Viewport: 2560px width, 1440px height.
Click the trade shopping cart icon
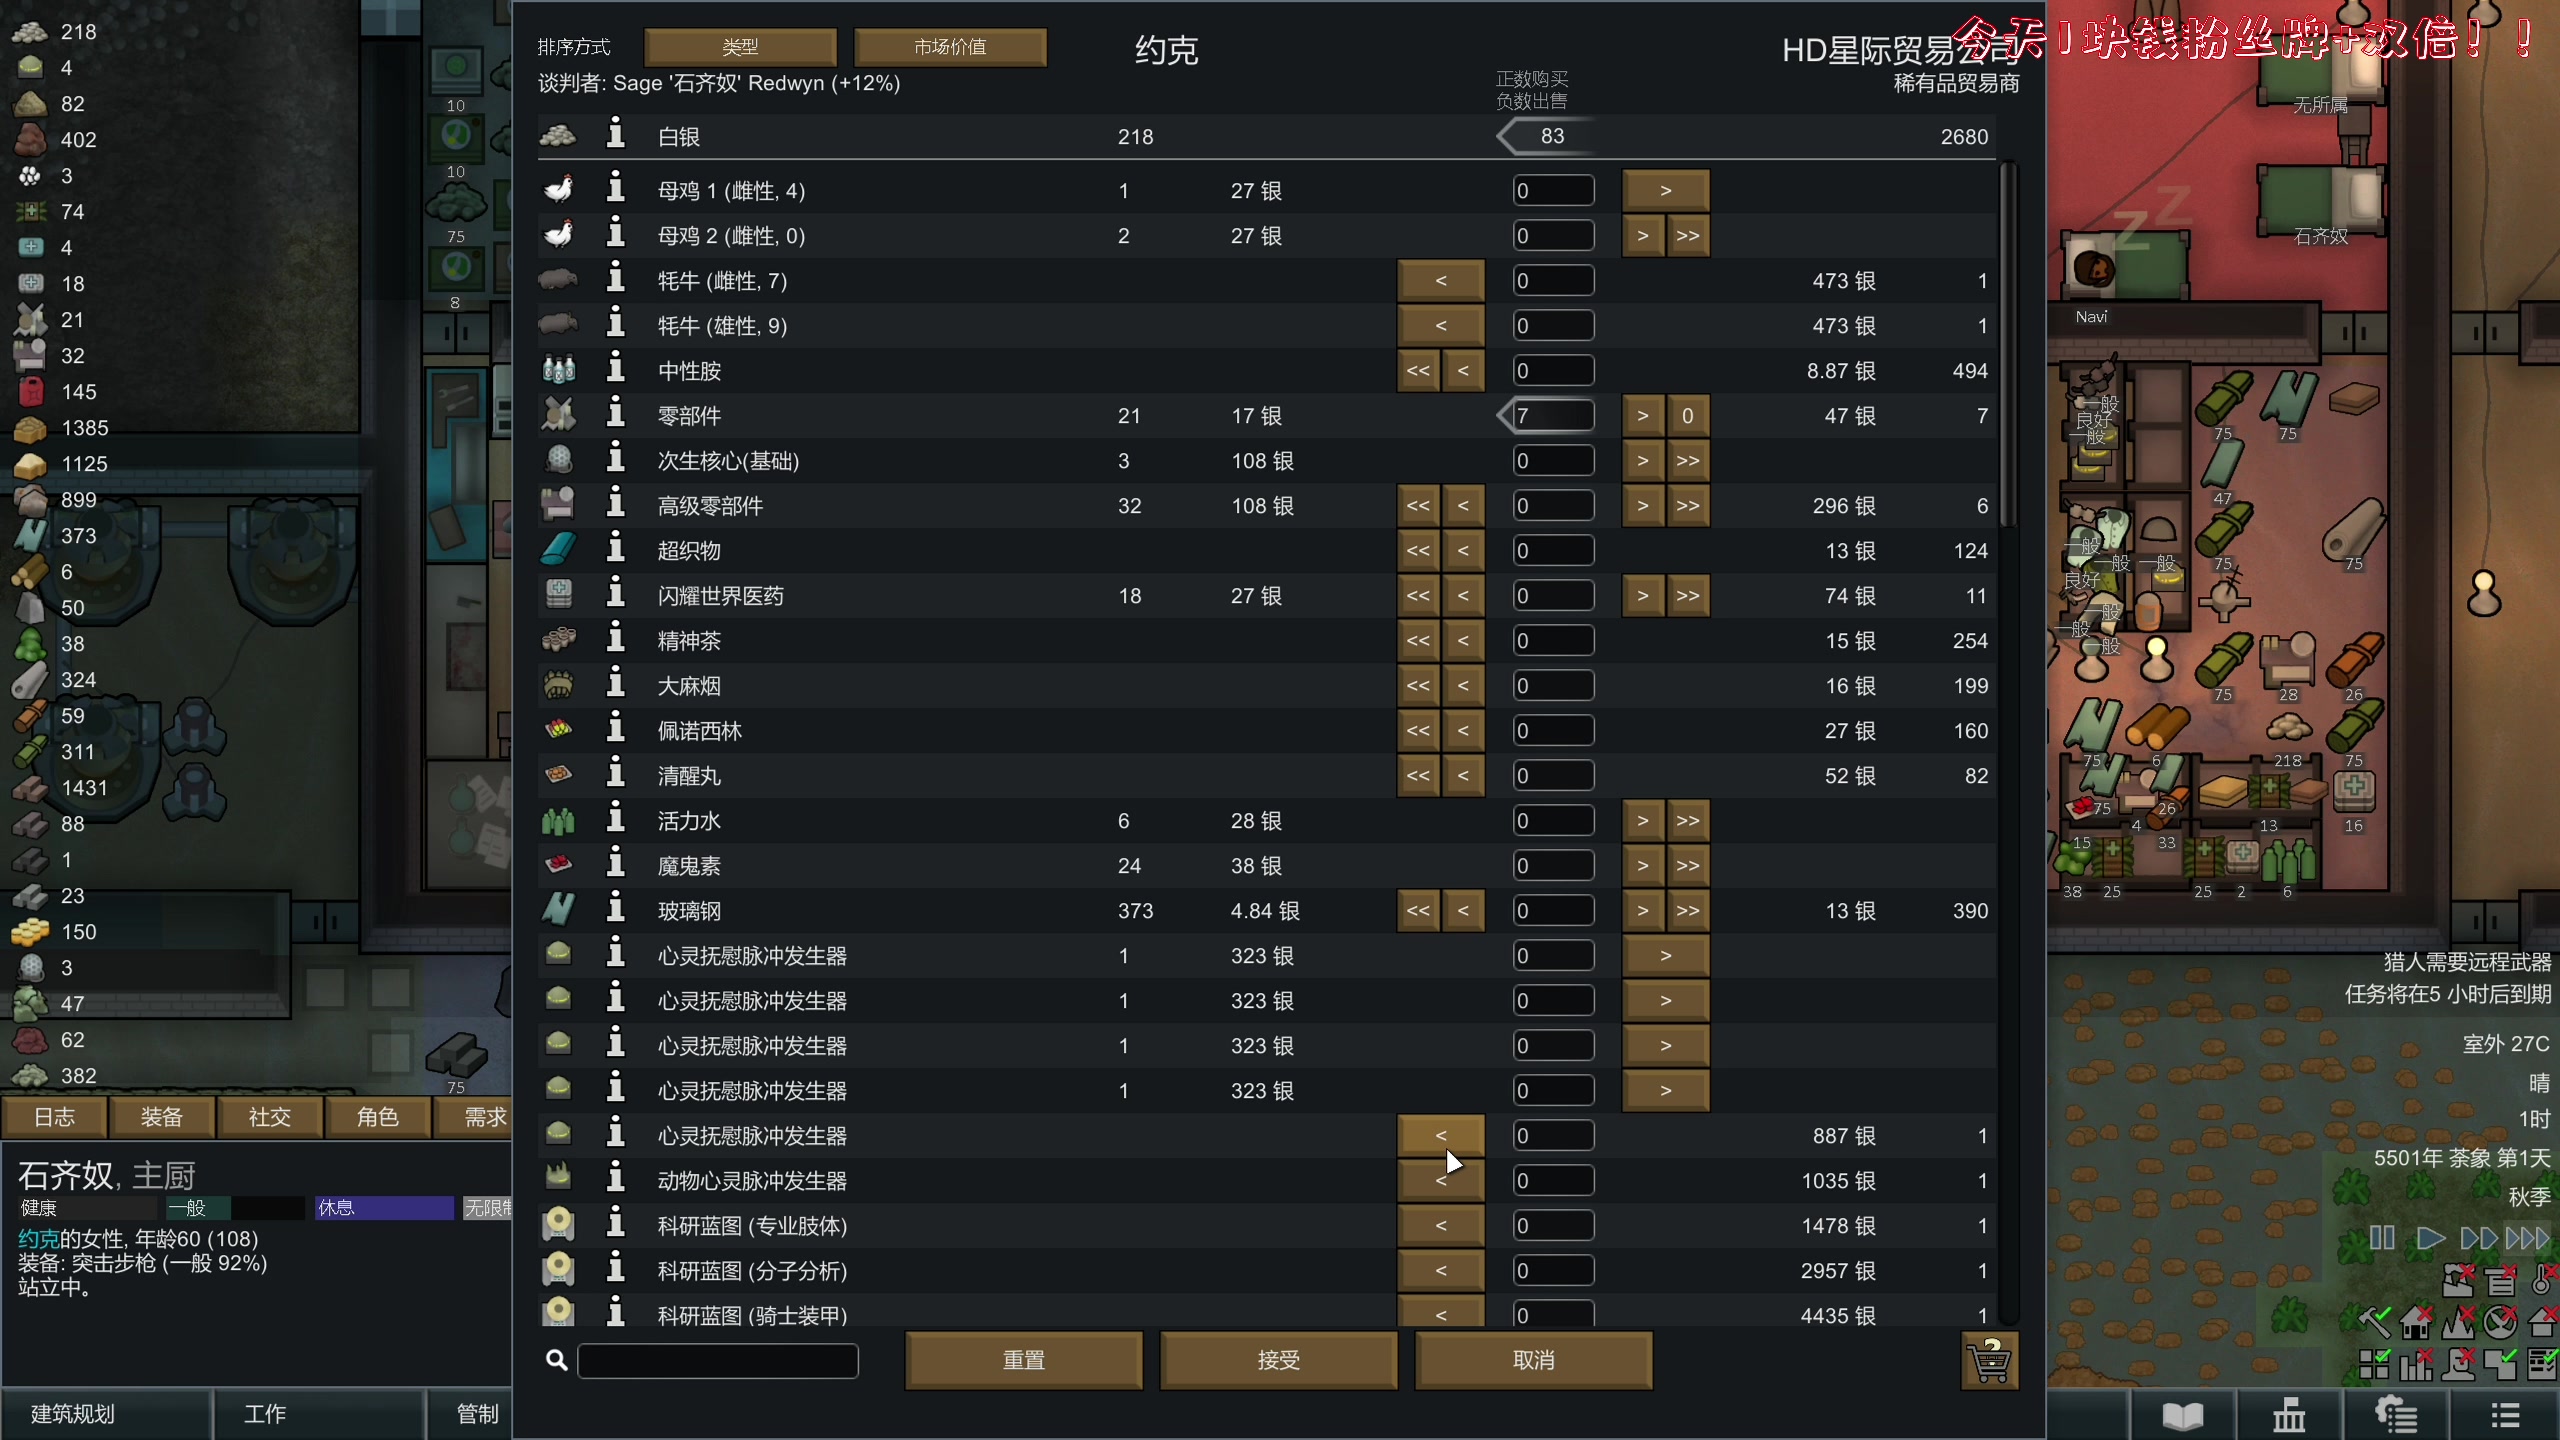pyautogui.click(x=1989, y=1360)
